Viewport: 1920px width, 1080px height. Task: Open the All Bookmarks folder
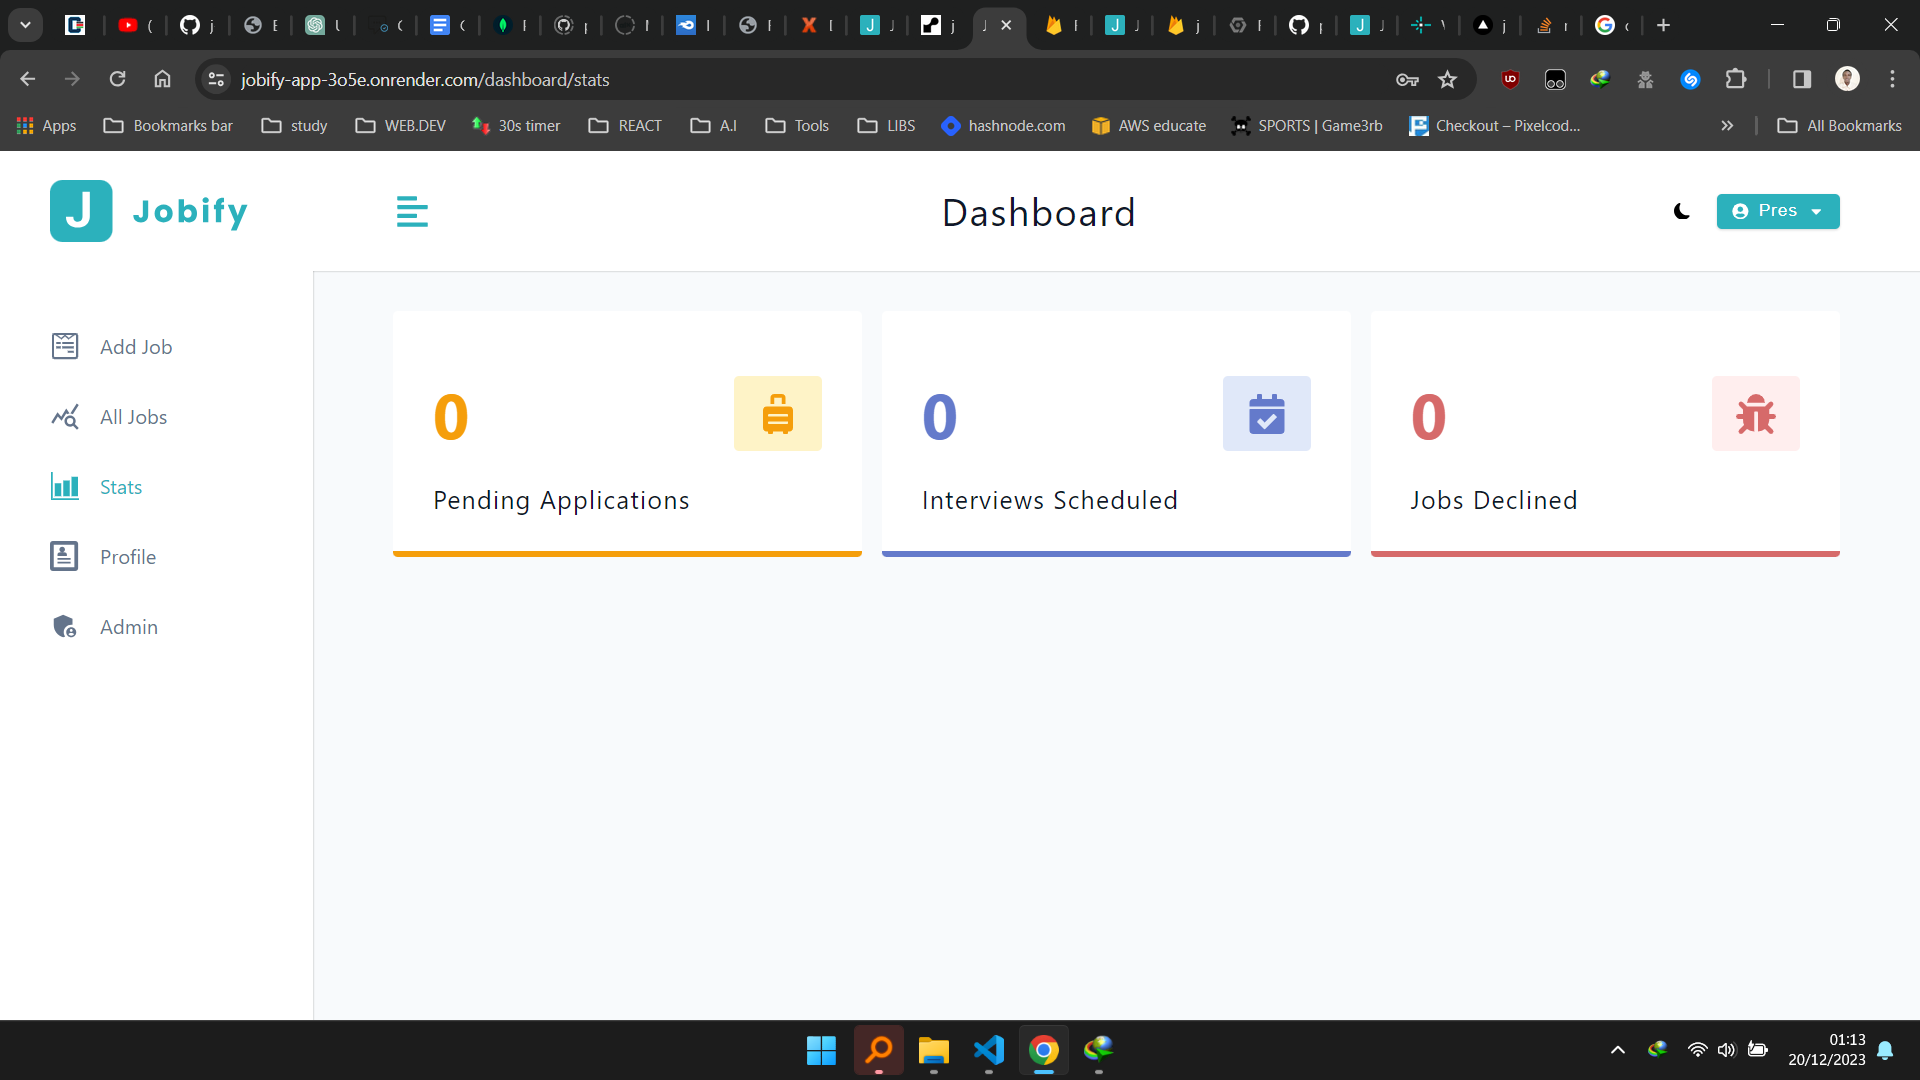point(1839,126)
